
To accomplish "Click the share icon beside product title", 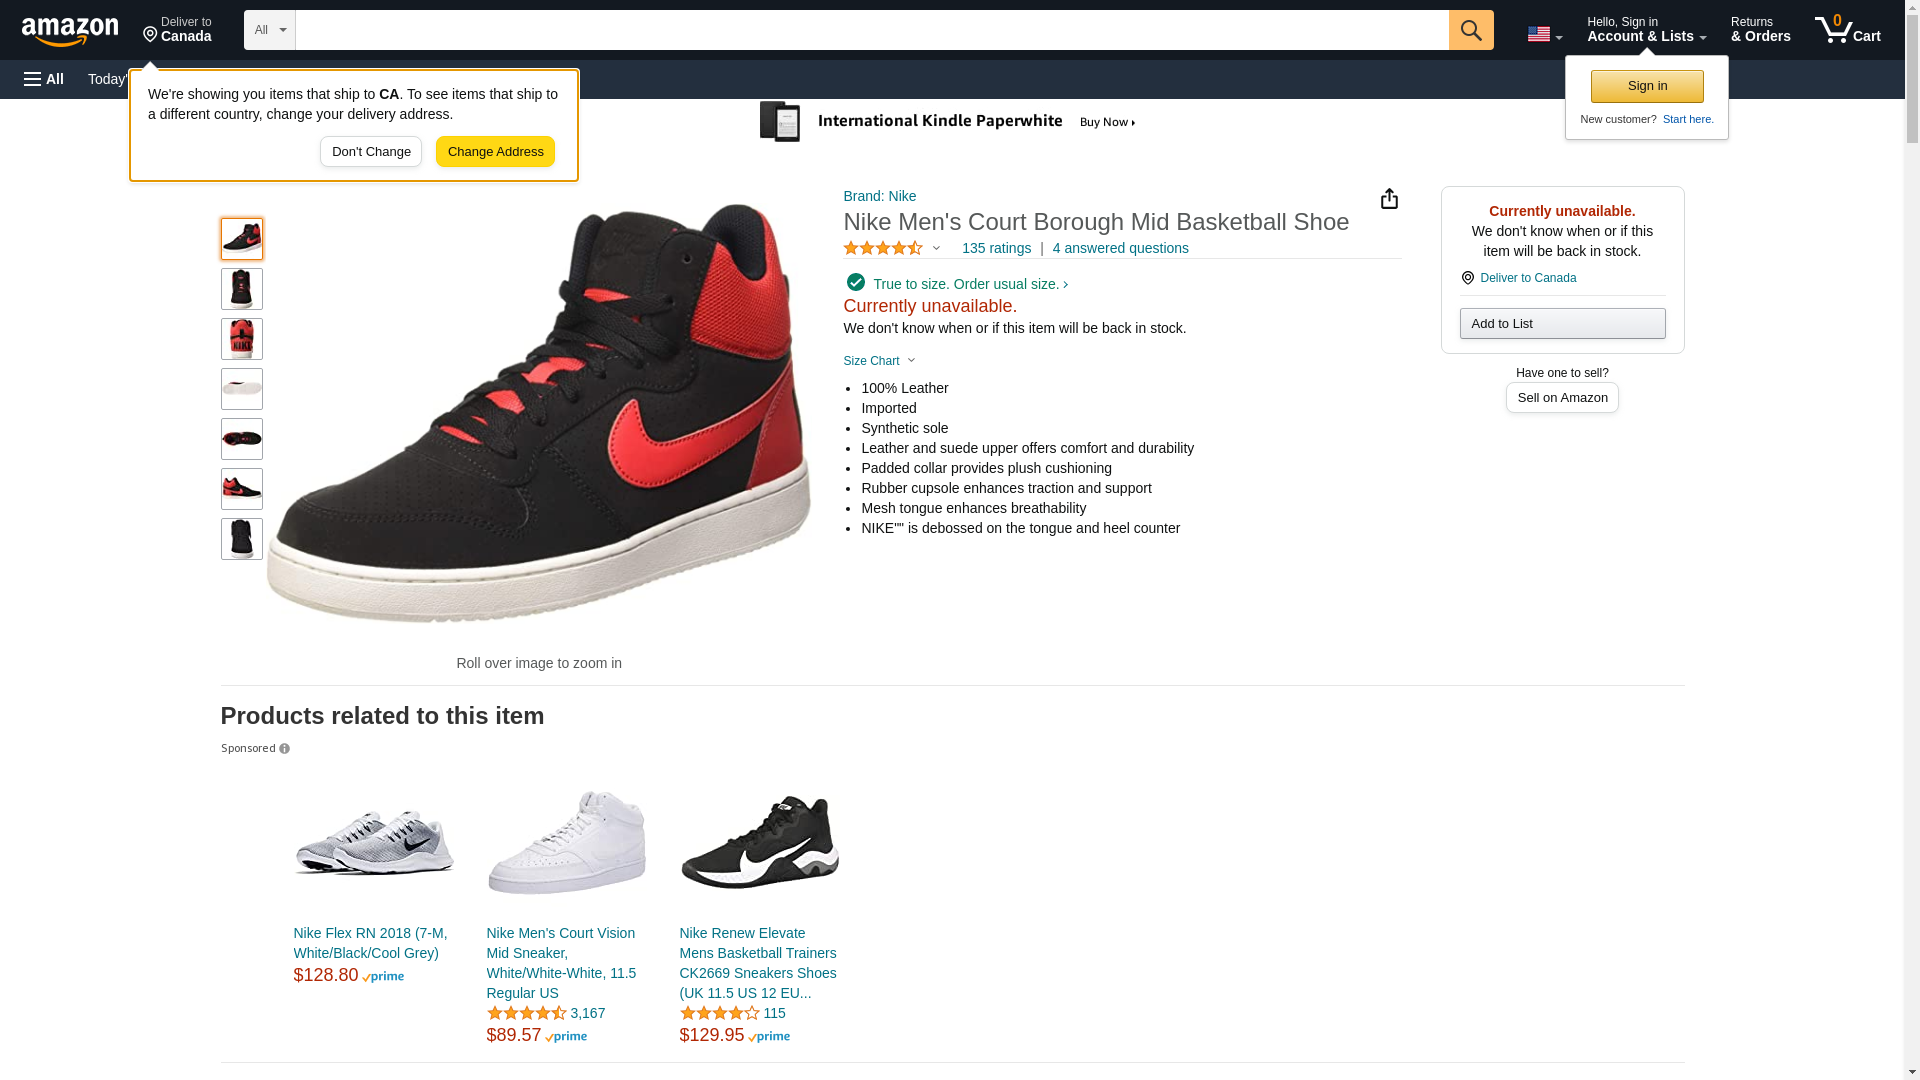I will [1389, 199].
